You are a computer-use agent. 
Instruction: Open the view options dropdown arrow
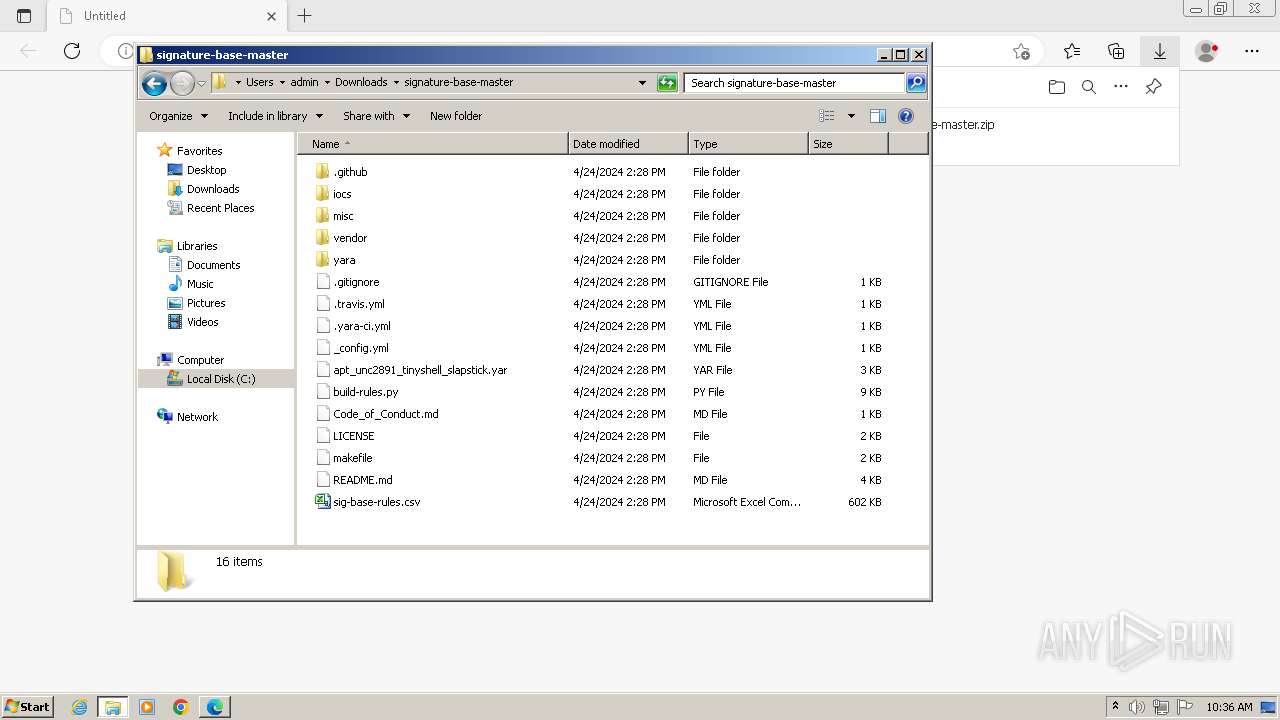point(851,116)
